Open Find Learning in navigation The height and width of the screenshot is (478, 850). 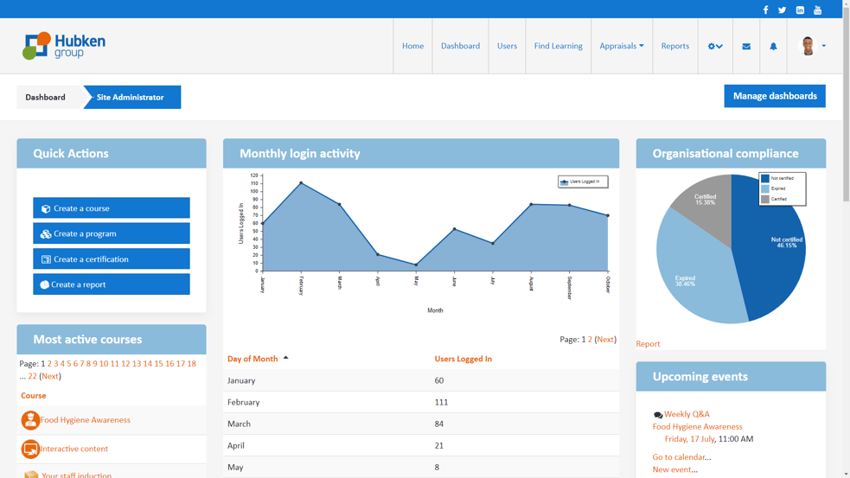[x=558, y=46]
